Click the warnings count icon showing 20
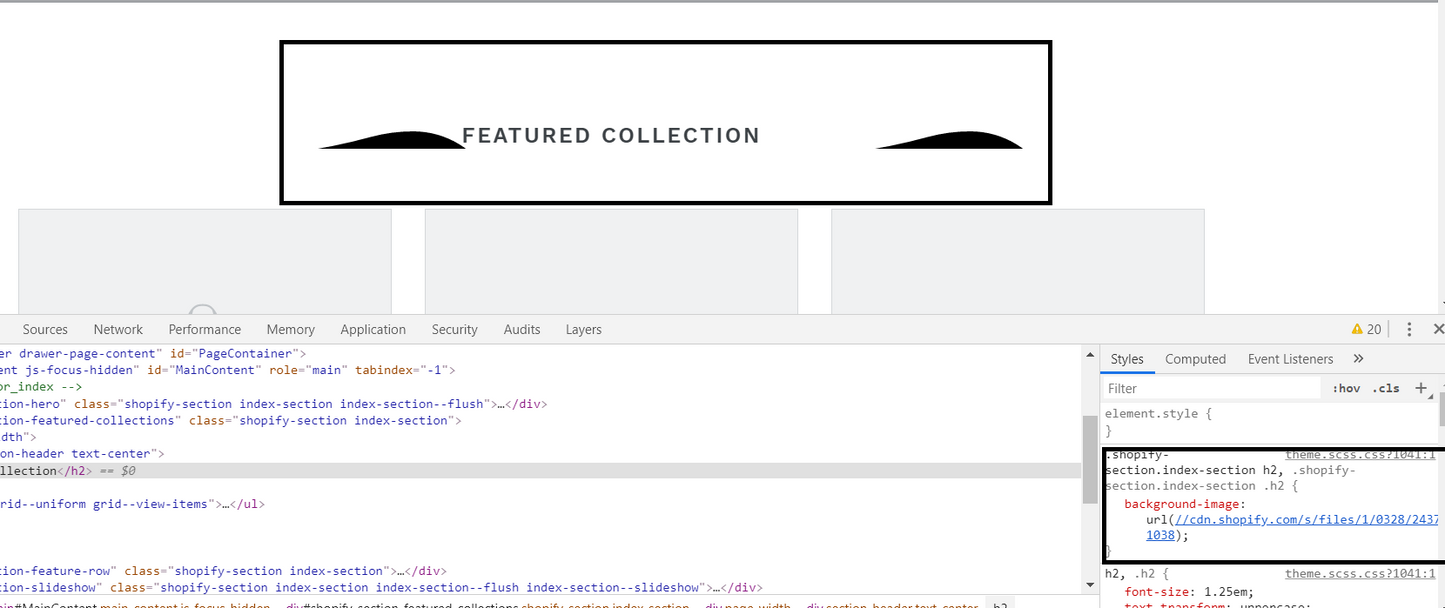This screenshot has height=608, width=1445. pos(1366,329)
